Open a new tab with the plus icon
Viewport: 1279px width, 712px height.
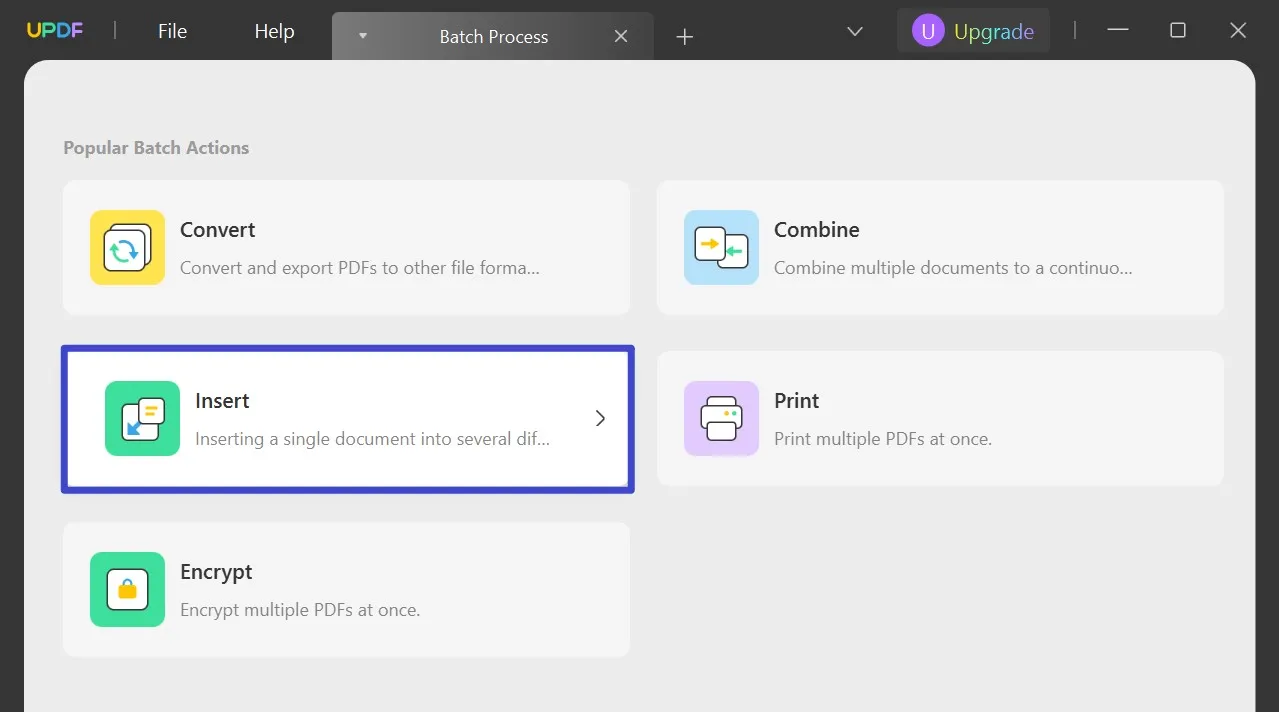684,36
